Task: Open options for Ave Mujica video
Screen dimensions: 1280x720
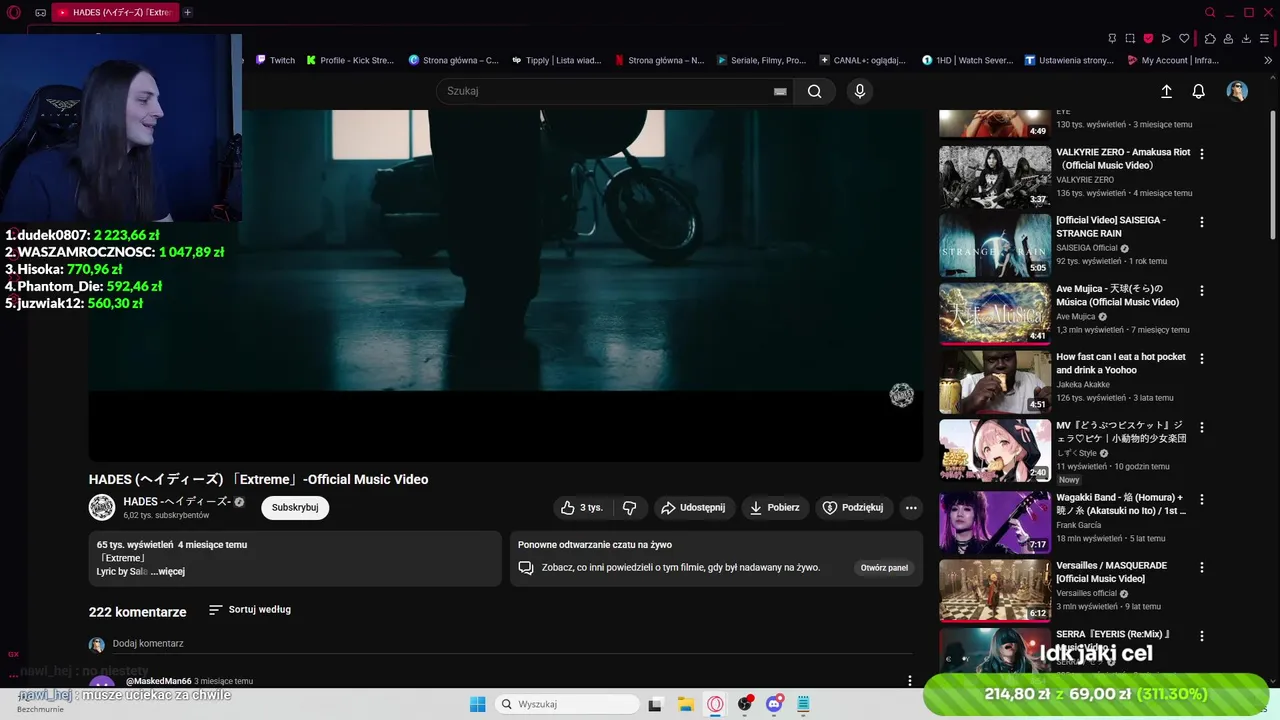Action: click(x=1202, y=291)
